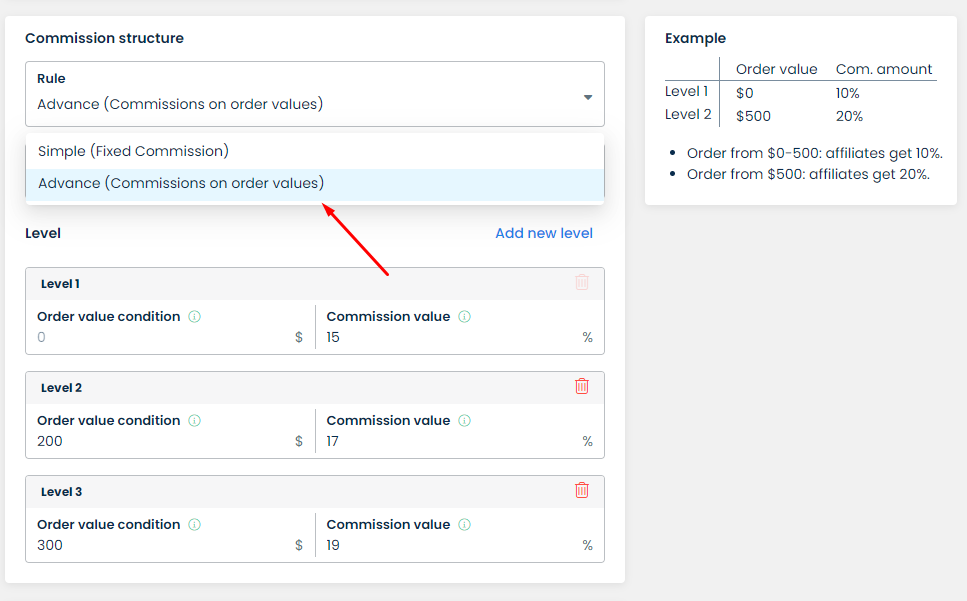Image resolution: width=967 pixels, height=601 pixels.
Task: Info icon beside Level 2 Commission value
Action: 465,421
